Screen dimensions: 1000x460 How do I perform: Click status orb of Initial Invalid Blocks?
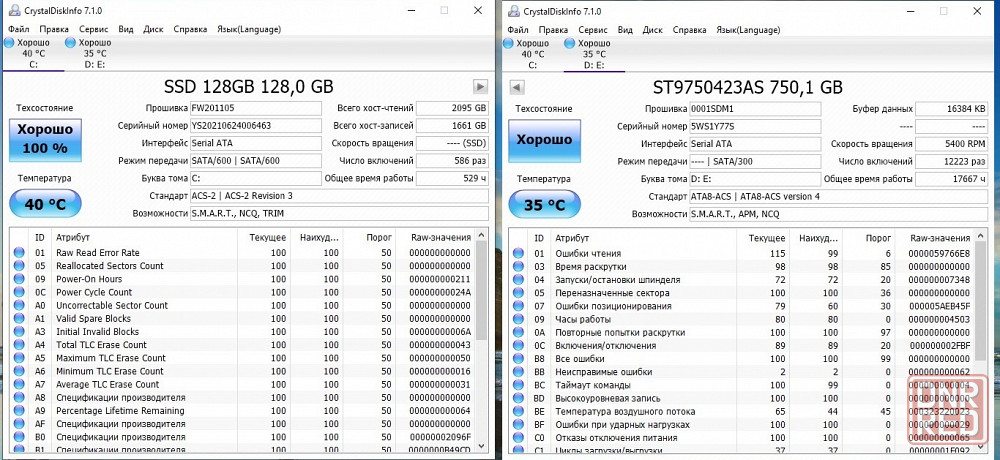tap(19, 332)
